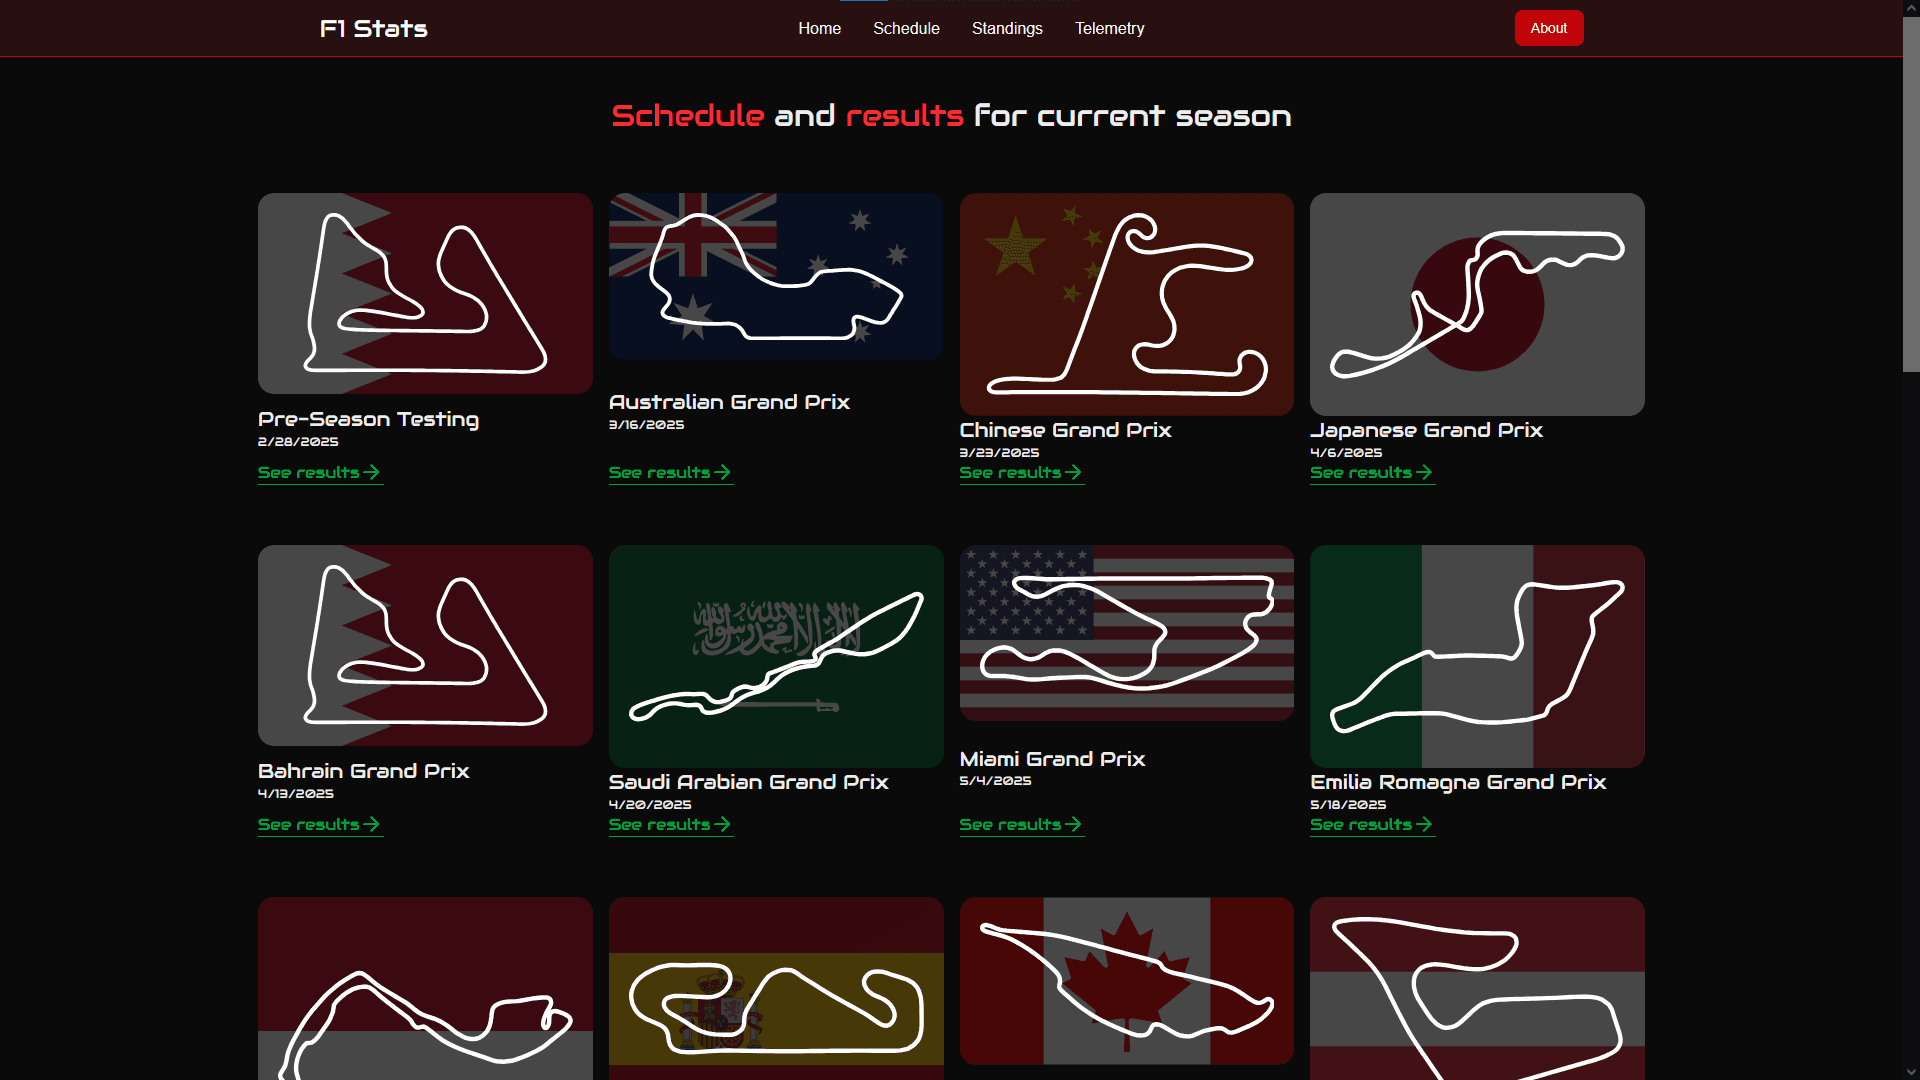Screen dimensions: 1920x1080
Task: Click the F1 Stats logo
Action: click(372, 28)
